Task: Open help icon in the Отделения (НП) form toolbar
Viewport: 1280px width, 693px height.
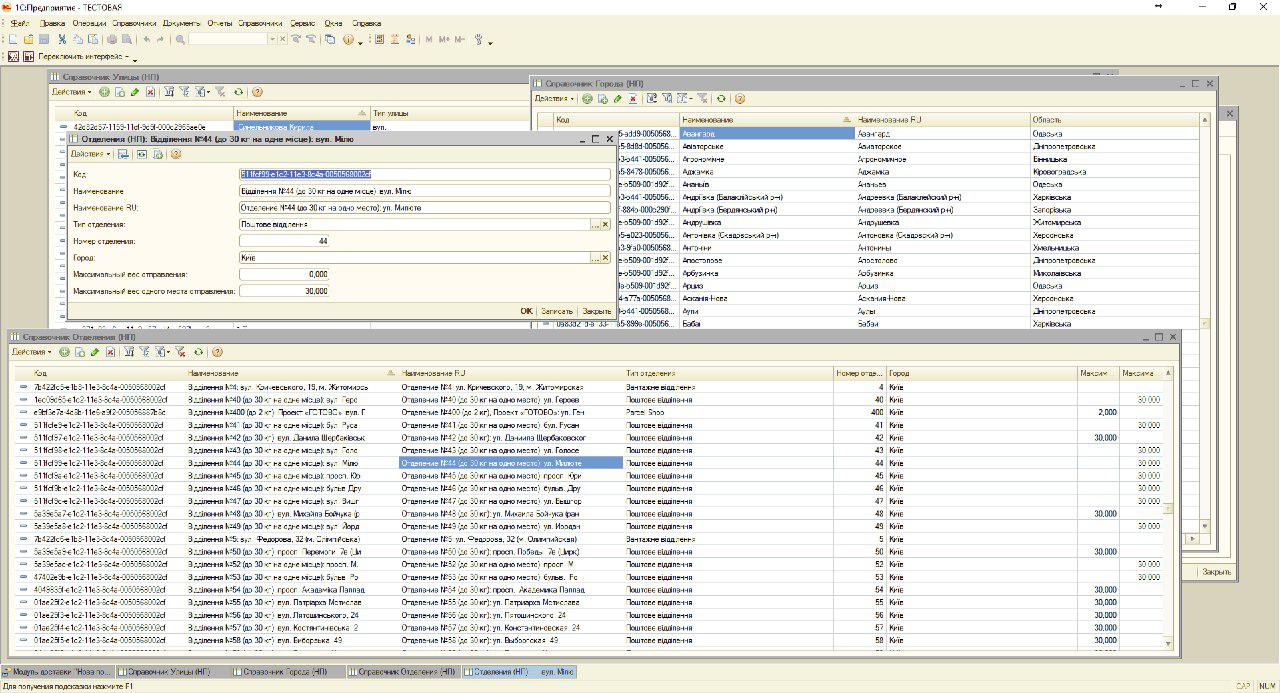Action: click(176, 154)
